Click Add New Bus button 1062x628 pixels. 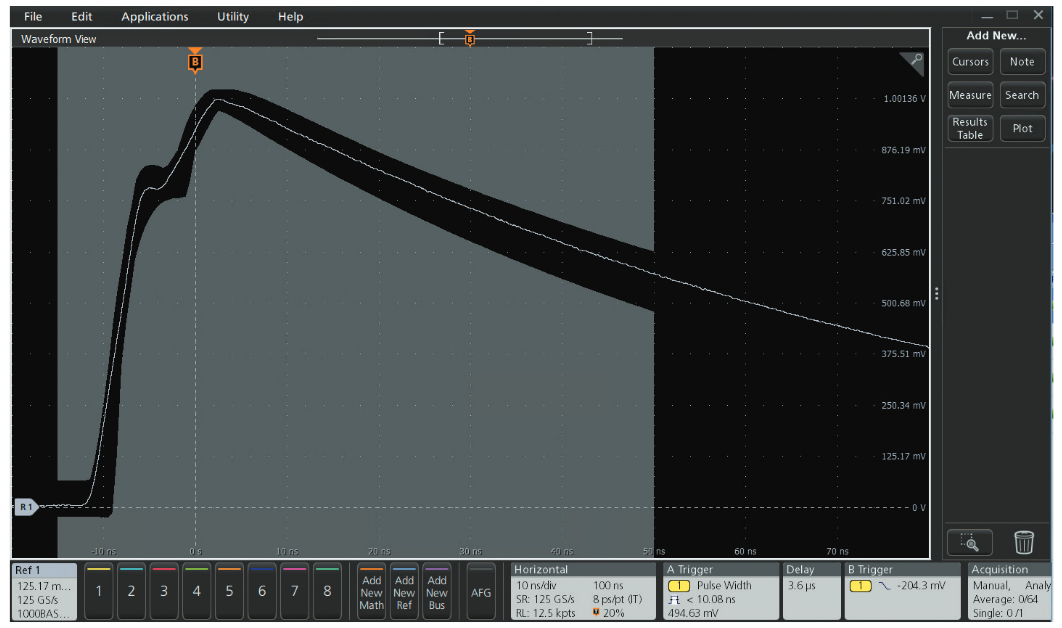tap(437, 591)
